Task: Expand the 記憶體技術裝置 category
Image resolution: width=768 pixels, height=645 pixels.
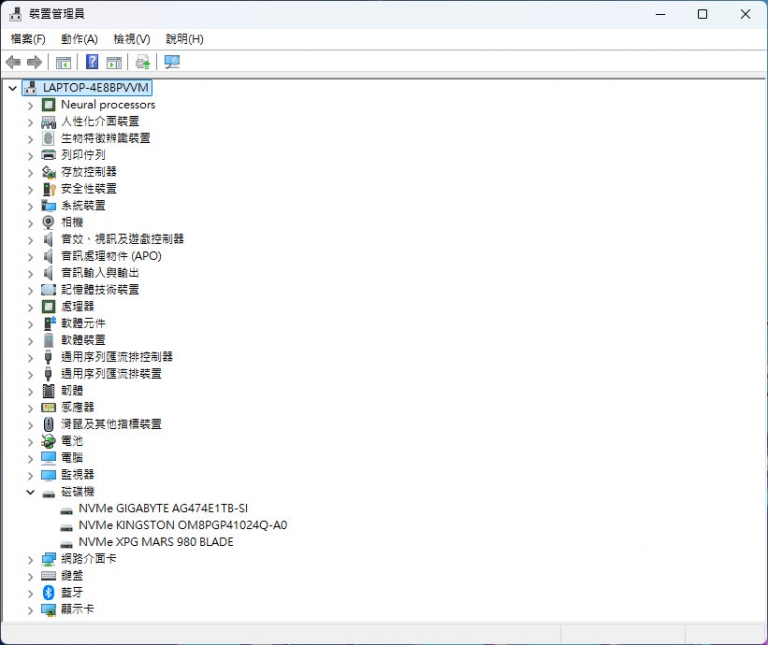Action: (30, 290)
